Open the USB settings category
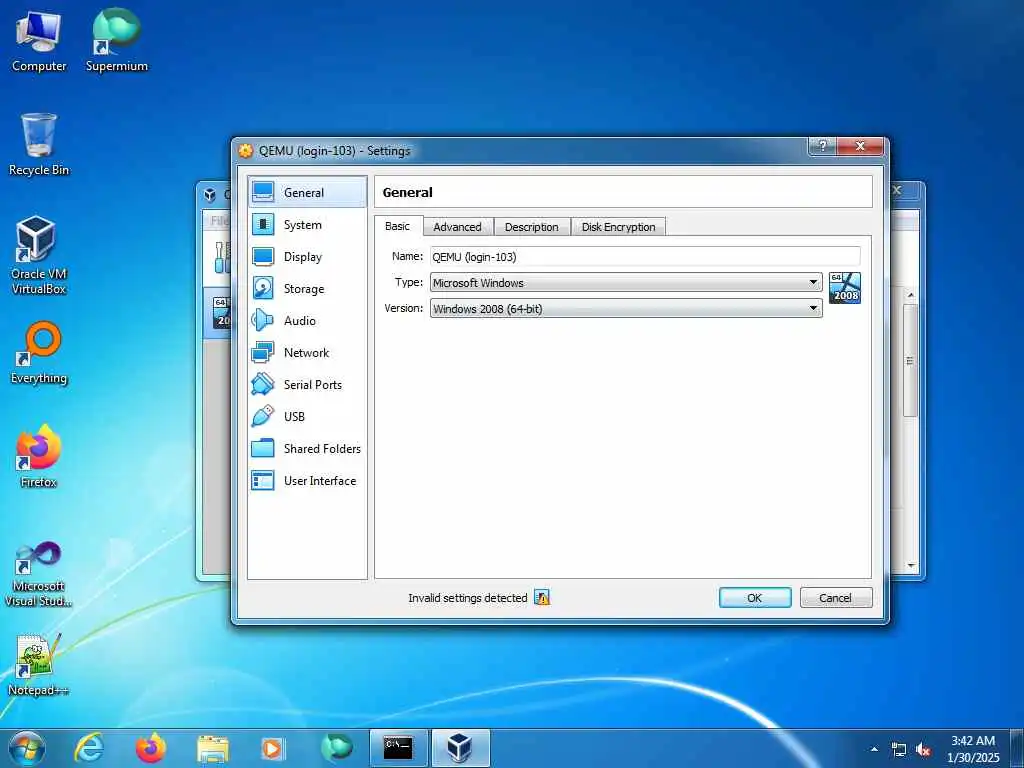 [x=307, y=417]
